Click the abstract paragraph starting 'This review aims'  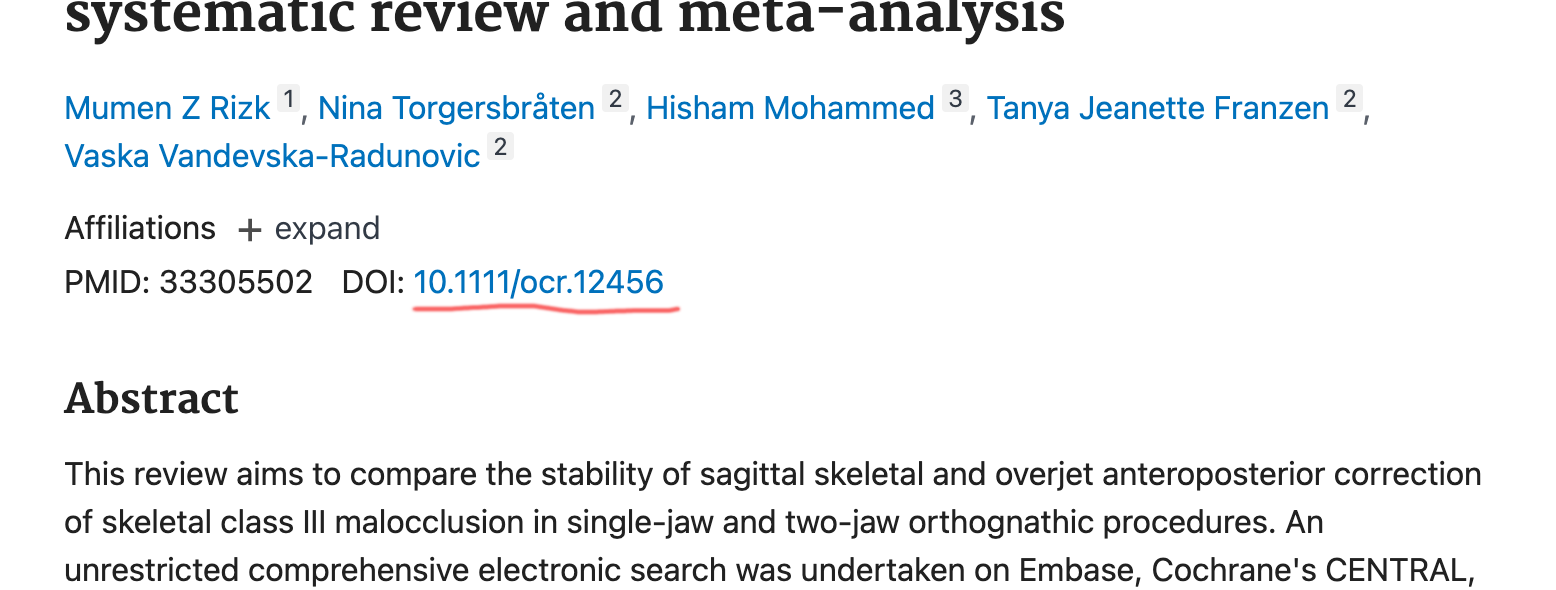(773, 522)
